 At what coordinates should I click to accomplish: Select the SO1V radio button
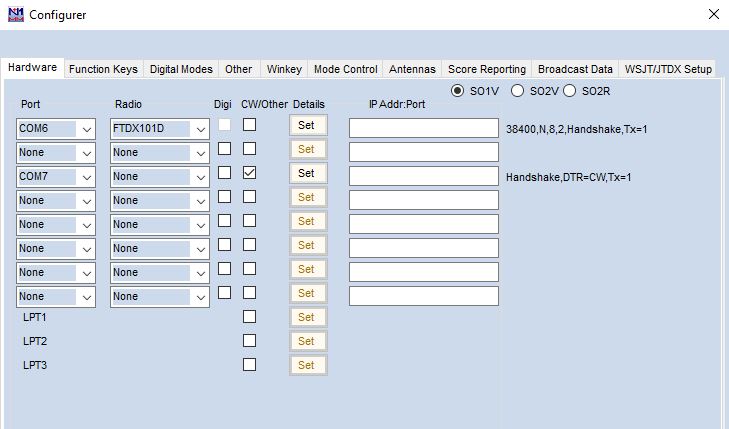(x=458, y=91)
